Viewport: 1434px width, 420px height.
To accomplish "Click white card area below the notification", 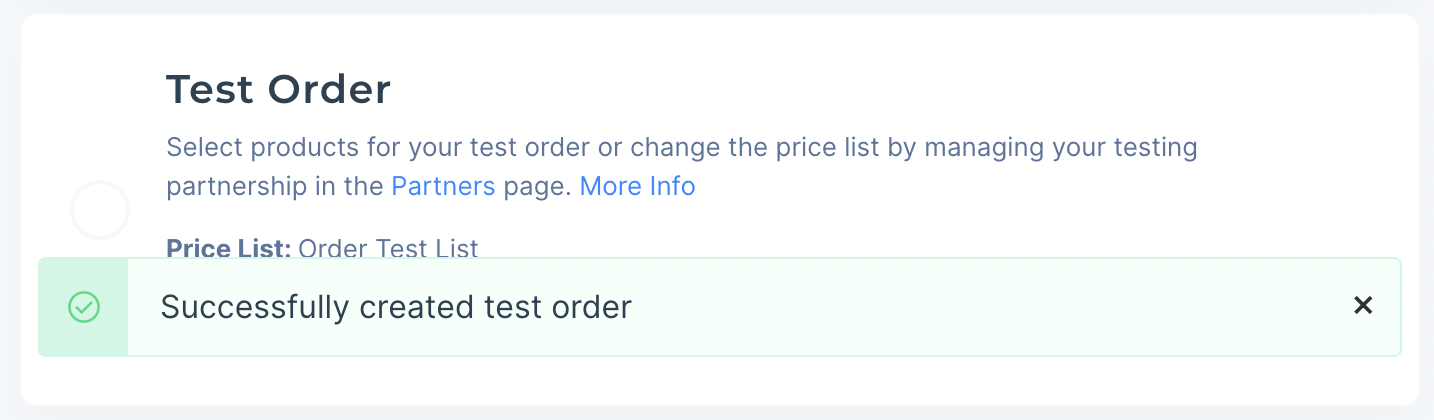I will (700, 380).
